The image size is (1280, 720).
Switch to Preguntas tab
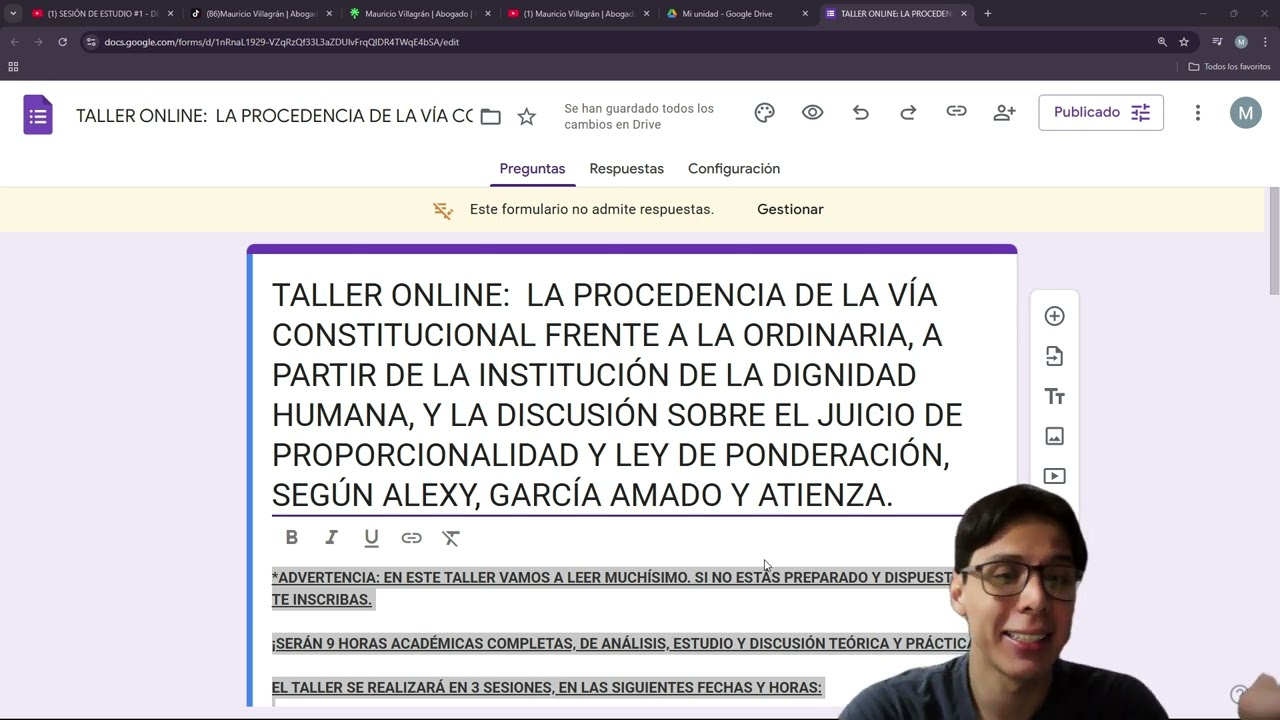532,169
